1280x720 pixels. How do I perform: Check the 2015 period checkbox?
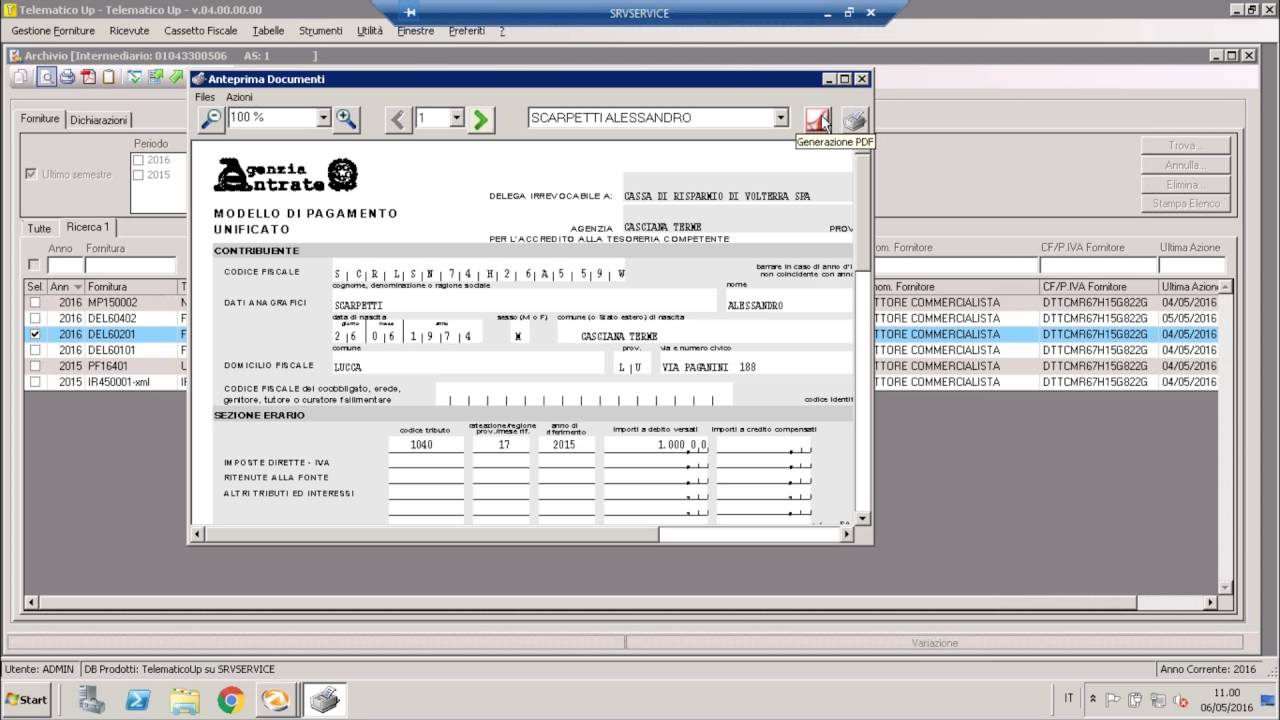tap(139, 175)
